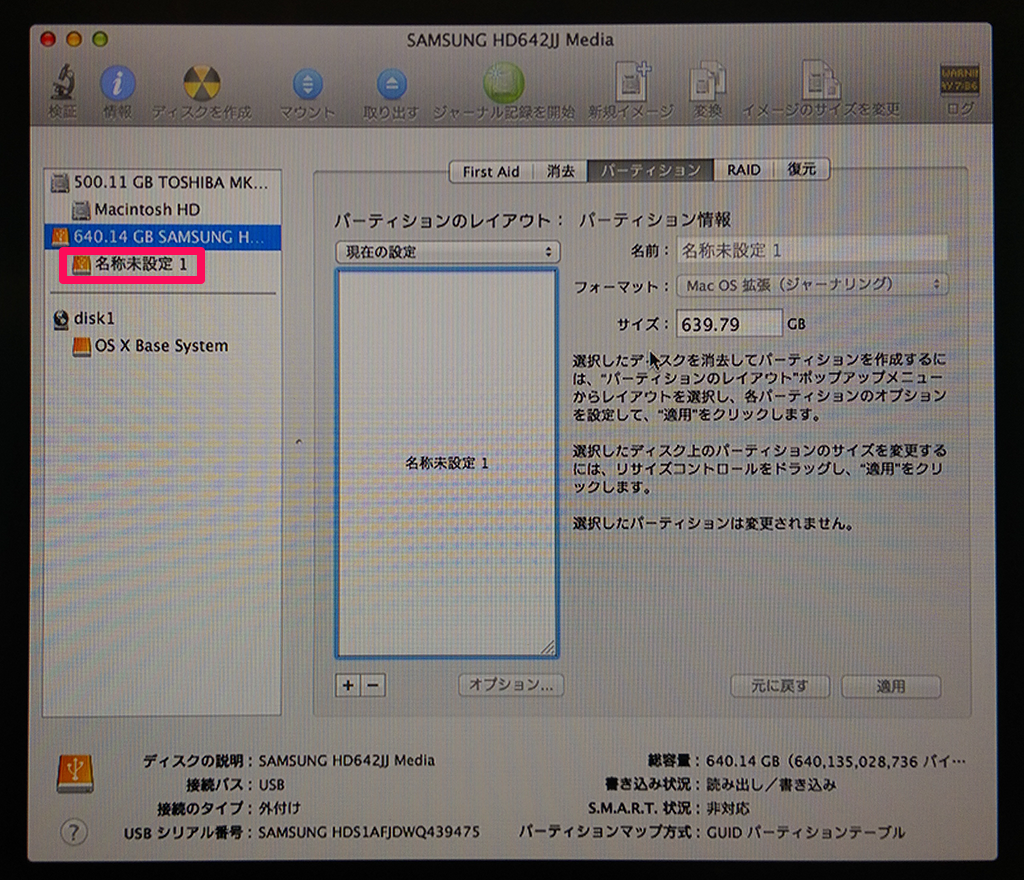Click the Verify microscope toolbar icon
Screen dimensions: 1024x880
tap(63, 85)
